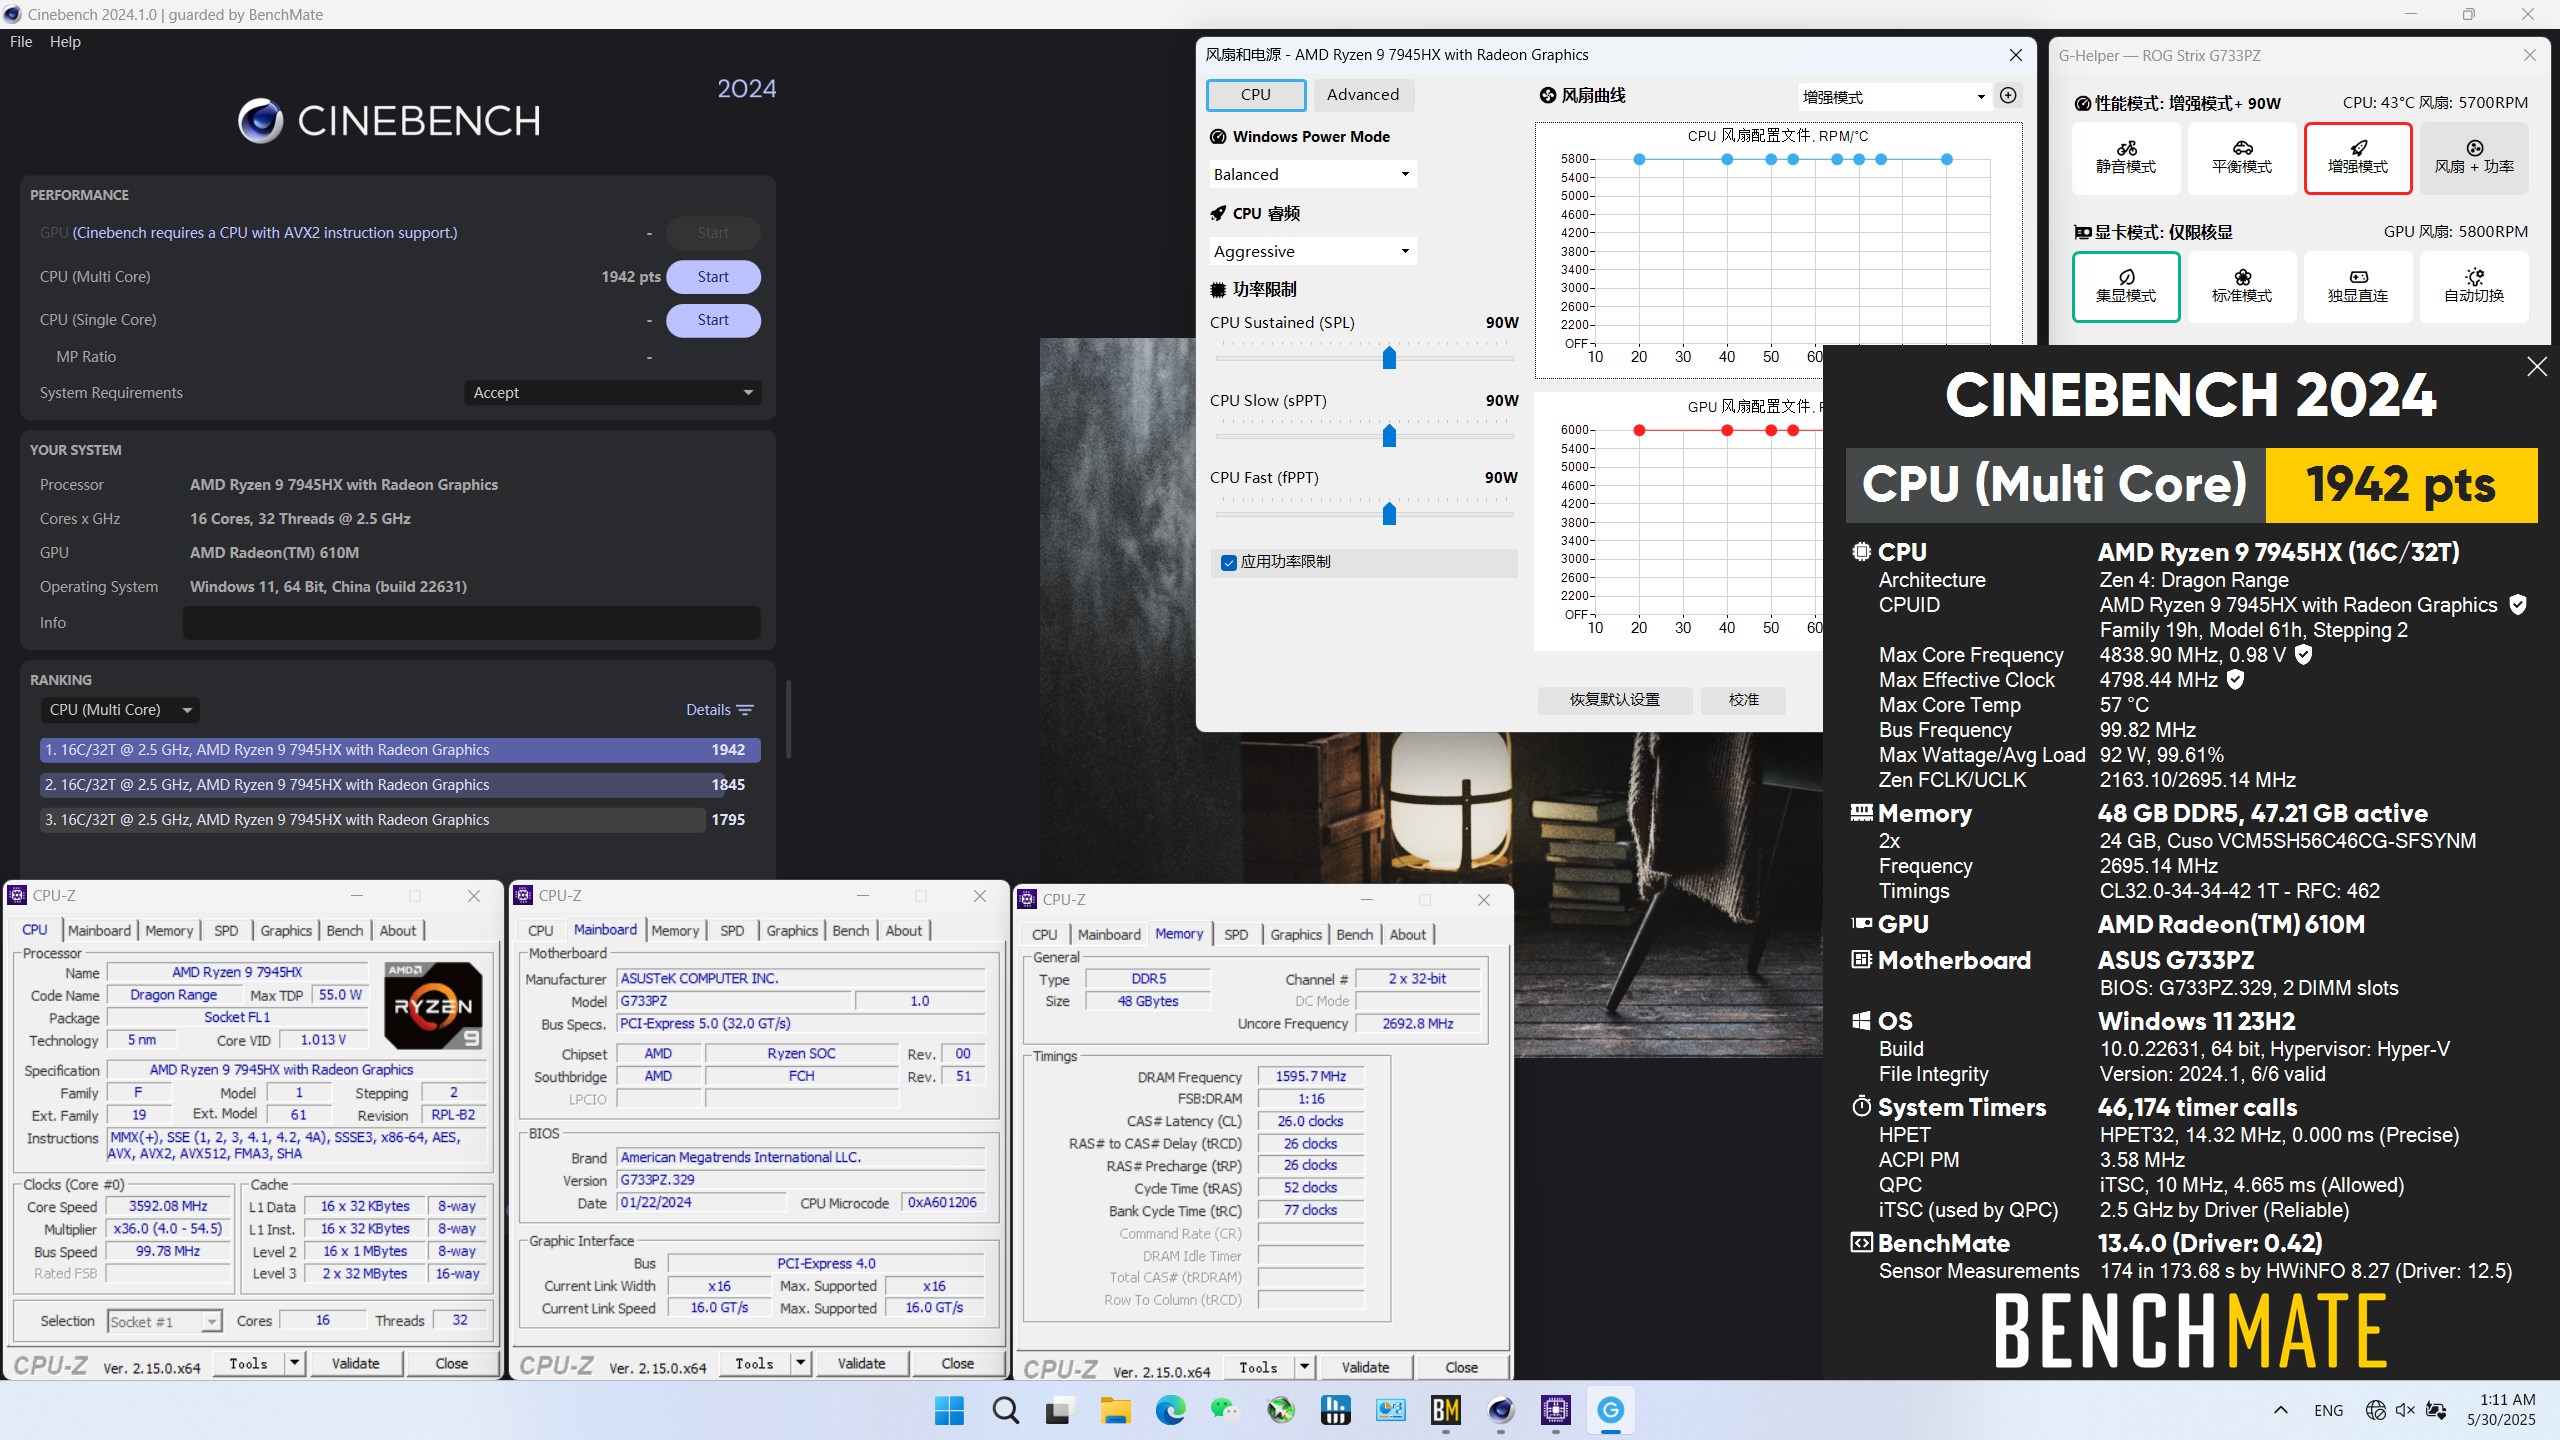Click the Cinebench Info text field

471,623
